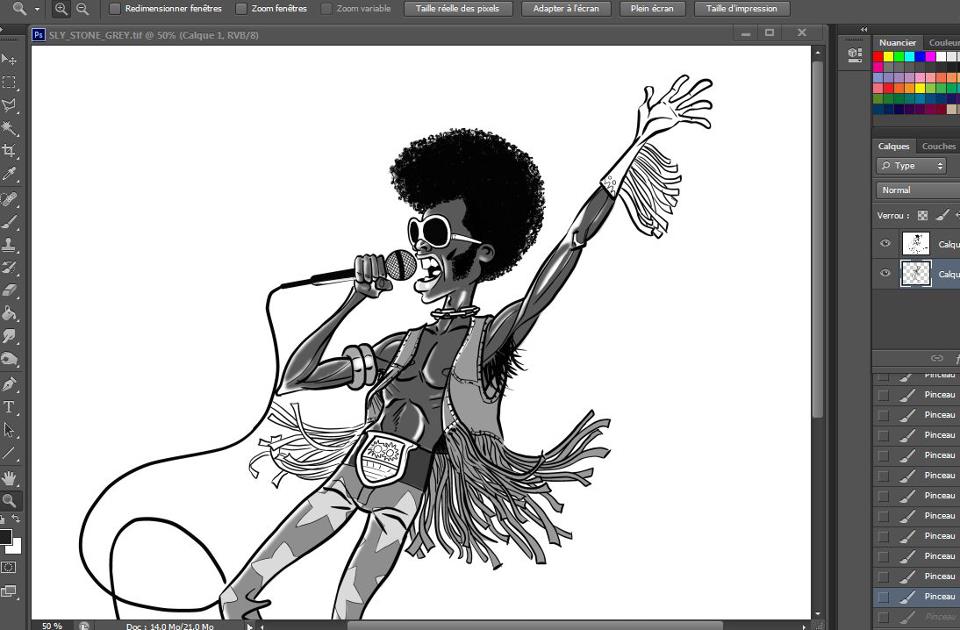This screenshot has height=630, width=960.
Task: Select the Crop tool in the toolbar
Action: coord(10,151)
